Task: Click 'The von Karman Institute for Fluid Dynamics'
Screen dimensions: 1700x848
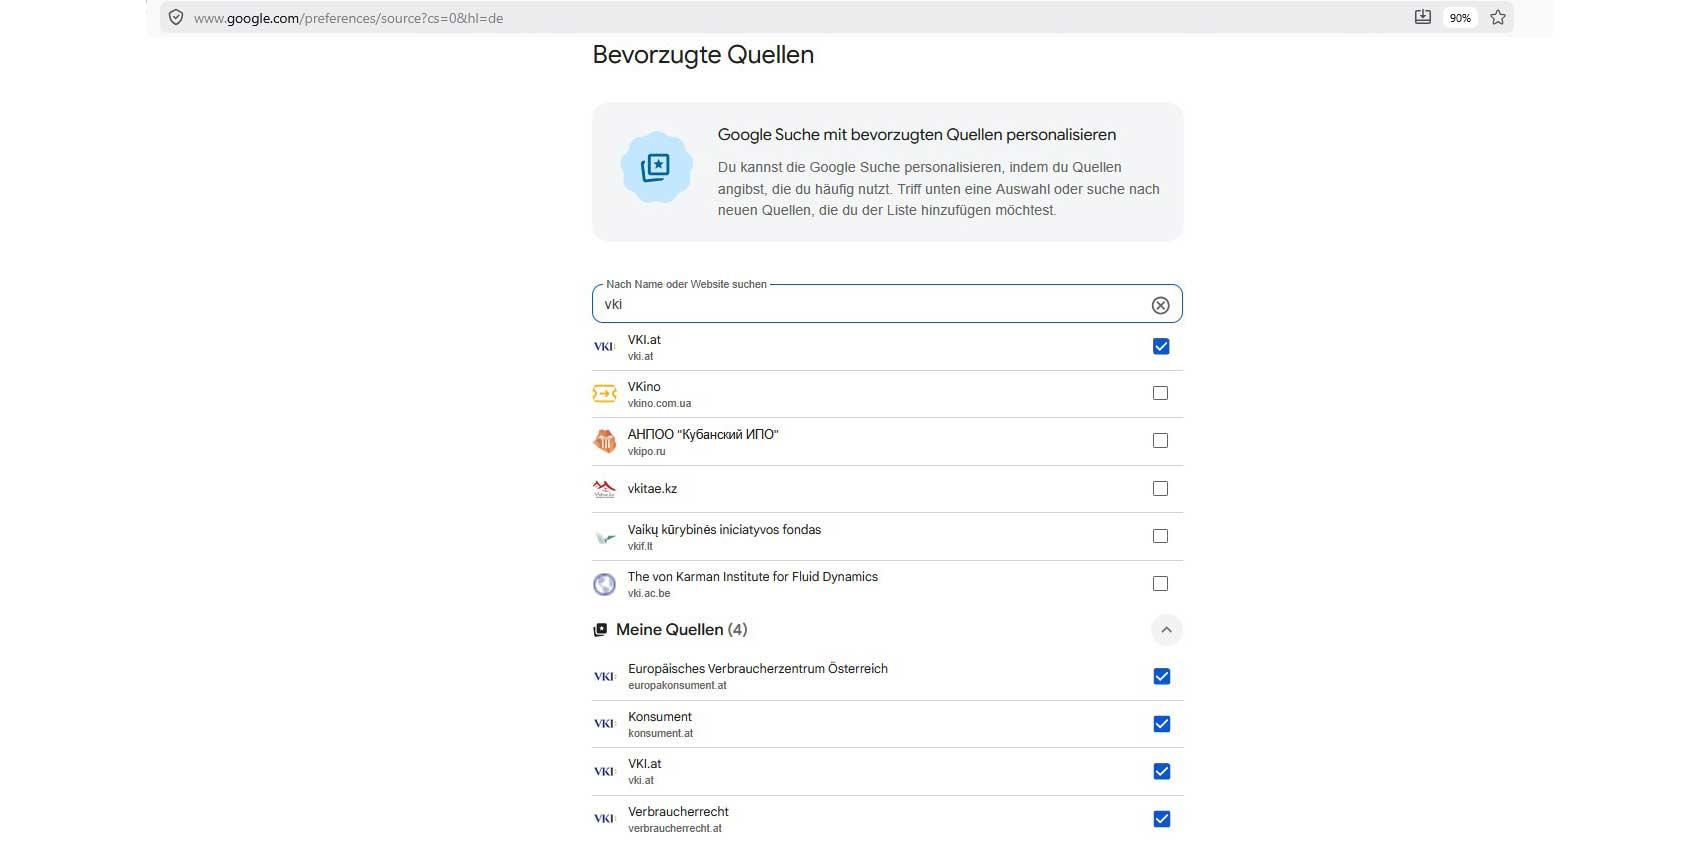Action: [x=753, y=577]
